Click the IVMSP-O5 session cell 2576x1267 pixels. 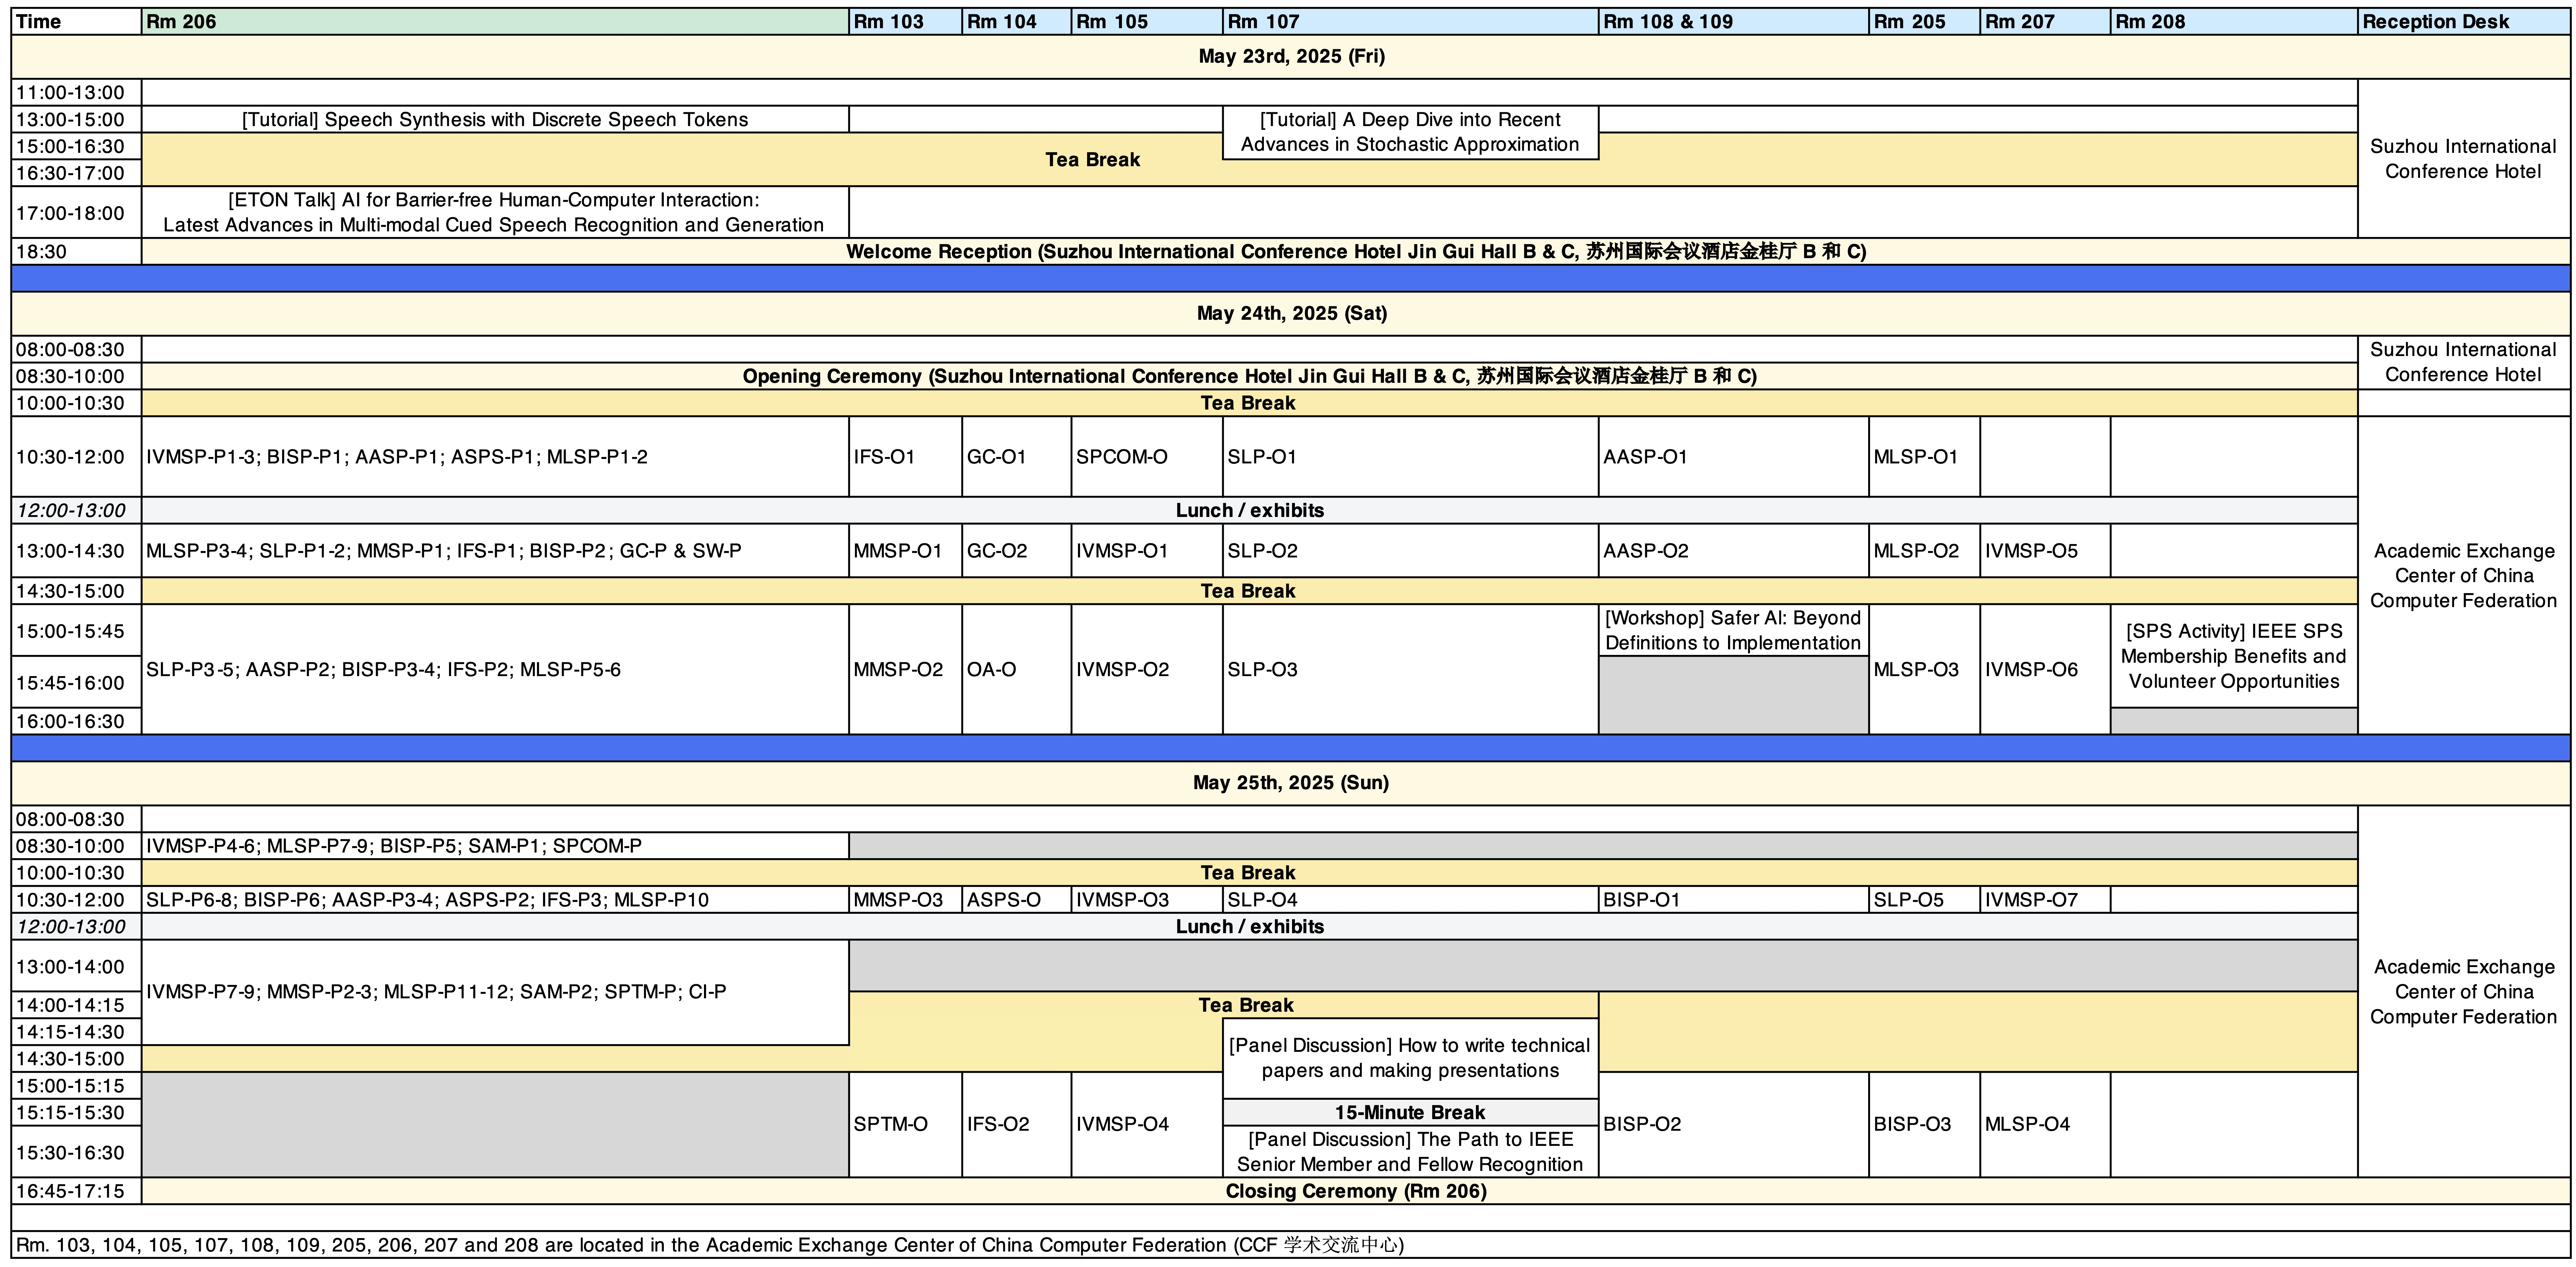coord(2045,551)
